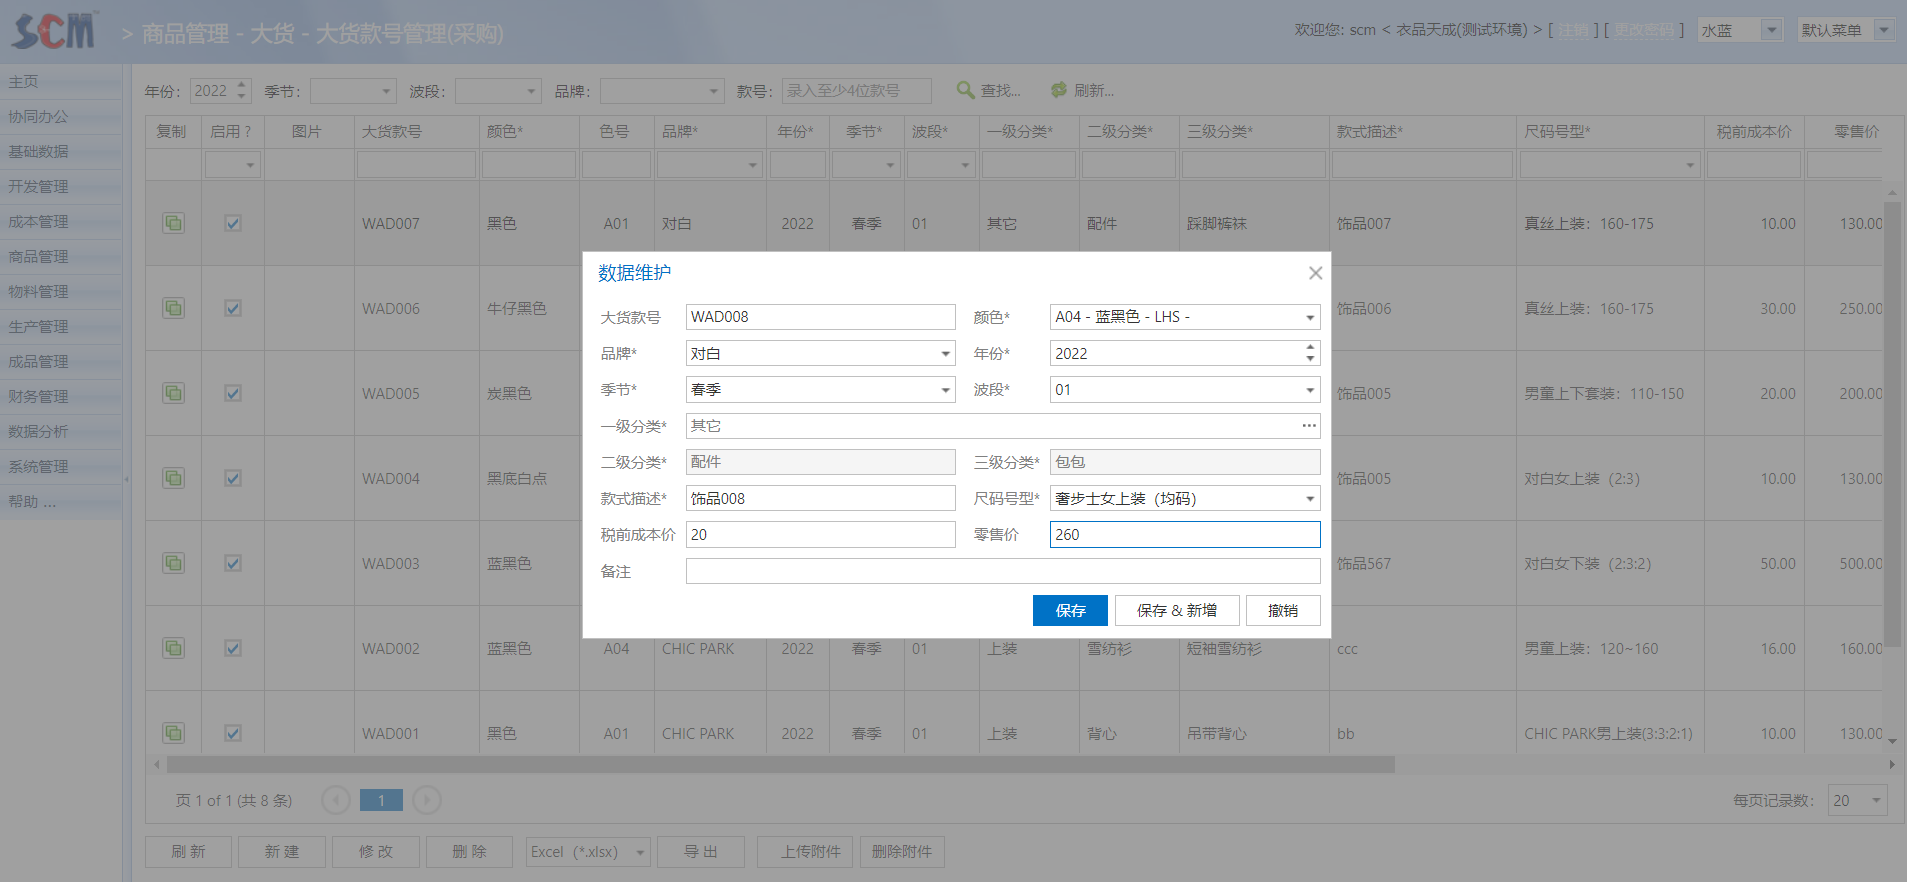1907x882 pixels.
Task: Toggle the 启用 checkbox for WAD002
Action: [x=233, y=648]
